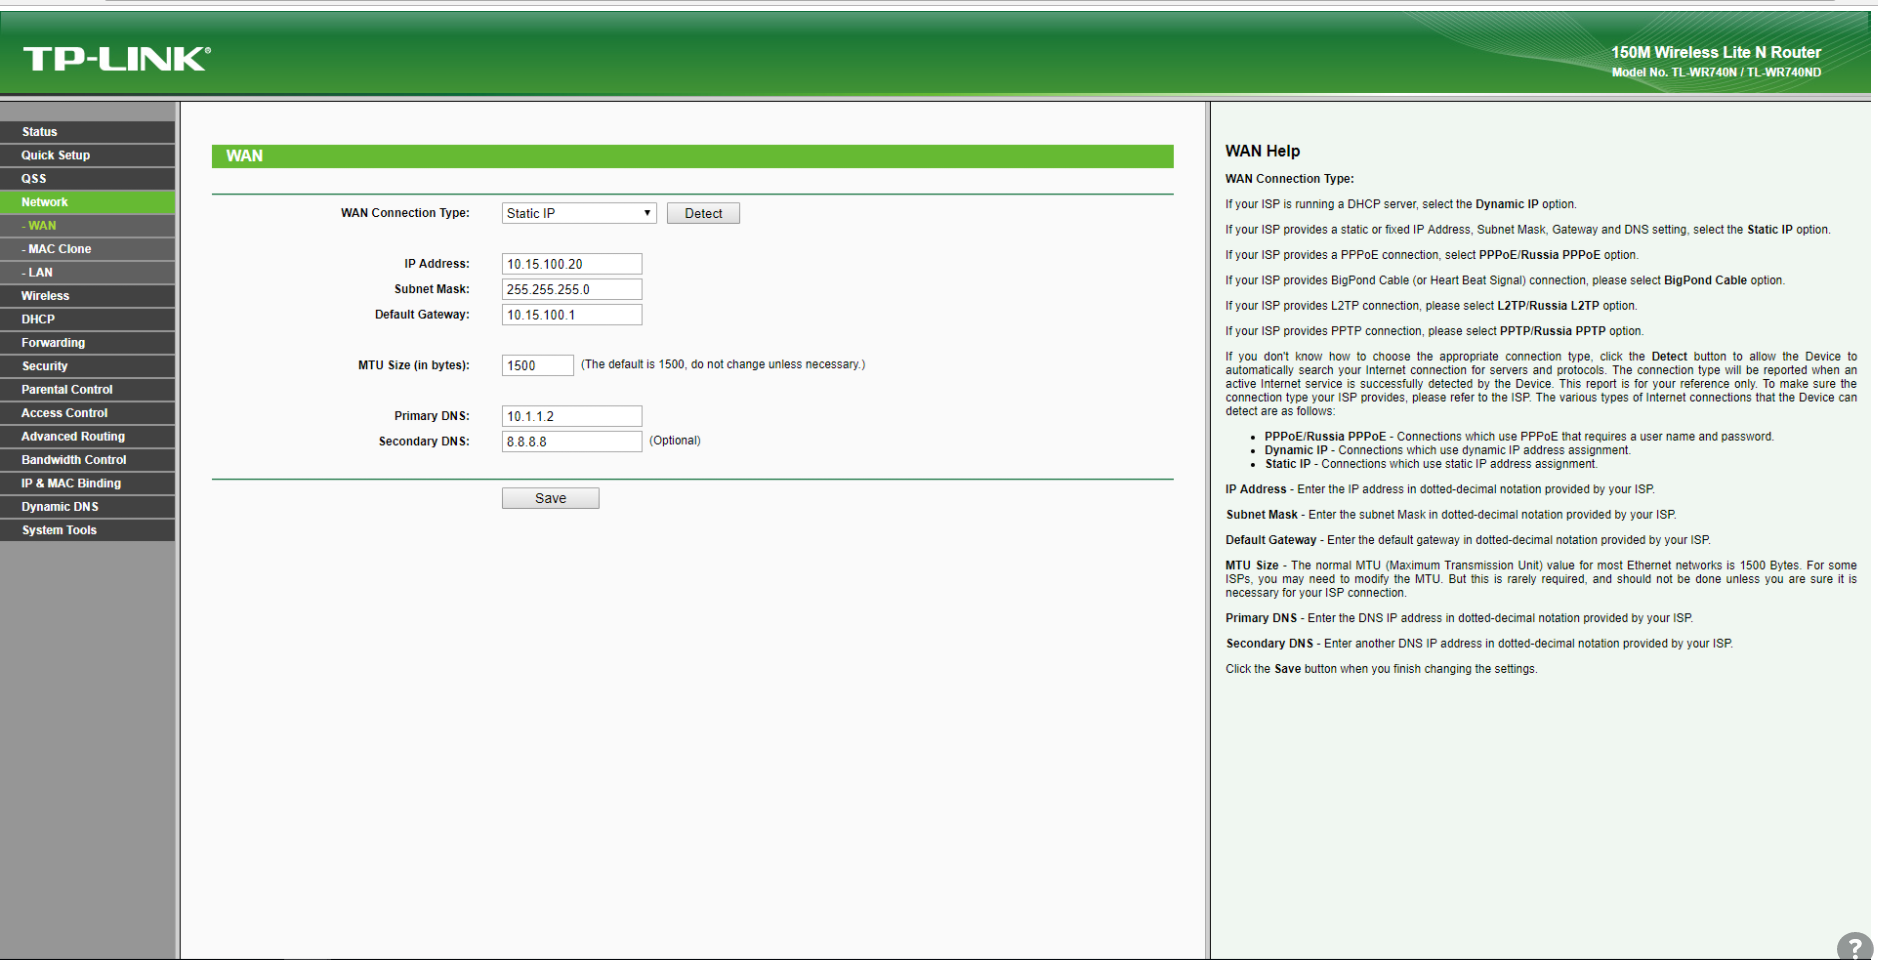The height and width of the screenshot is (960, 1878).
Task: Focus the MTU Size field
Action: [538, 365]
